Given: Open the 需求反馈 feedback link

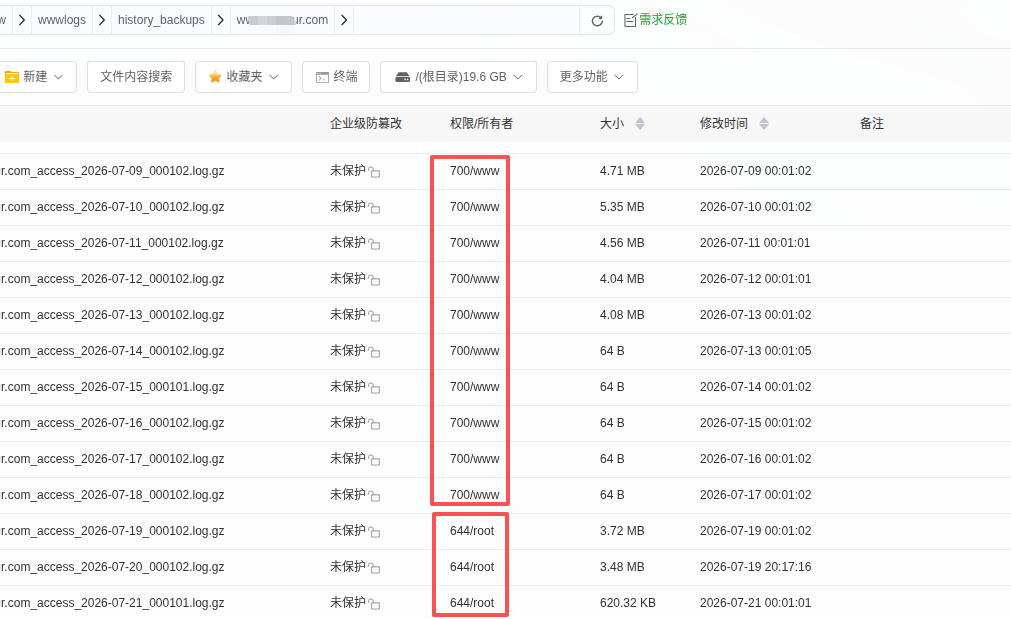Looking at the screenshot, I should (x=655, y=20).
